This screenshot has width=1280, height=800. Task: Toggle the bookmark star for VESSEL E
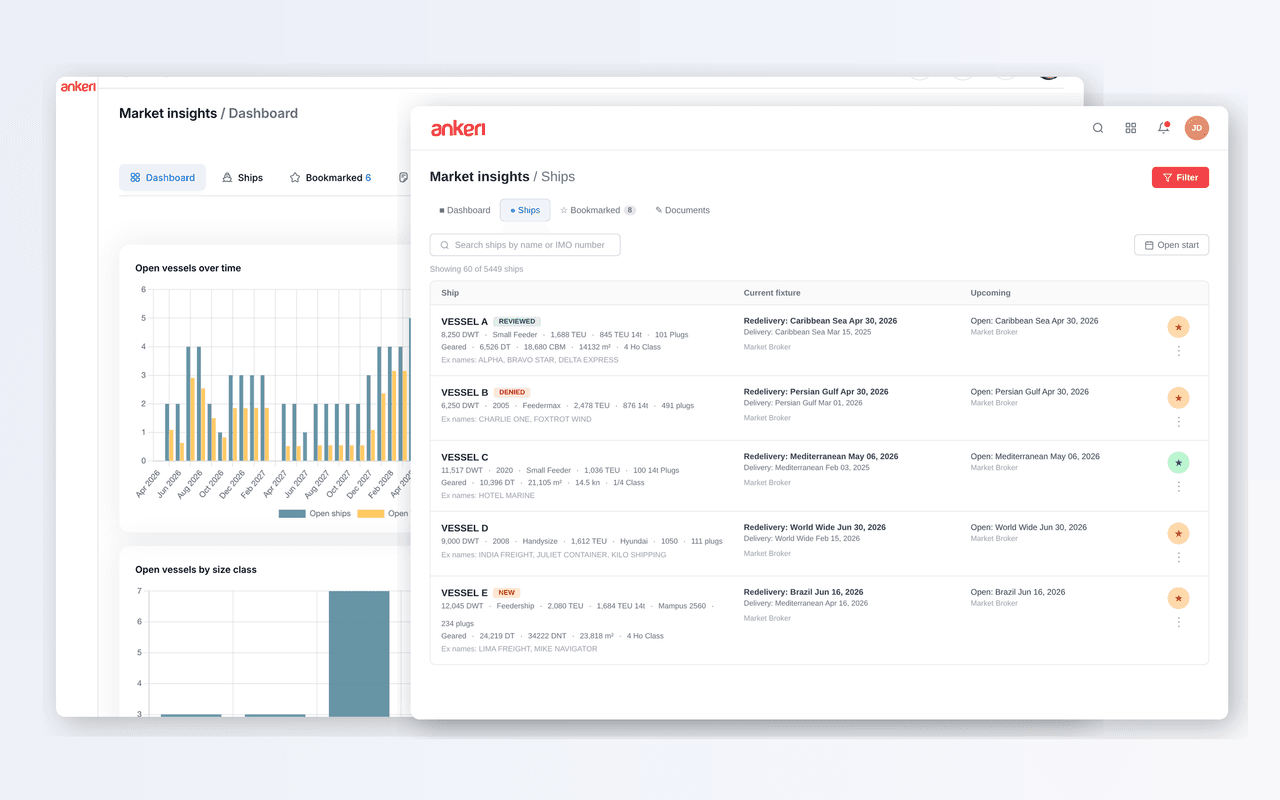point(1178,598)
